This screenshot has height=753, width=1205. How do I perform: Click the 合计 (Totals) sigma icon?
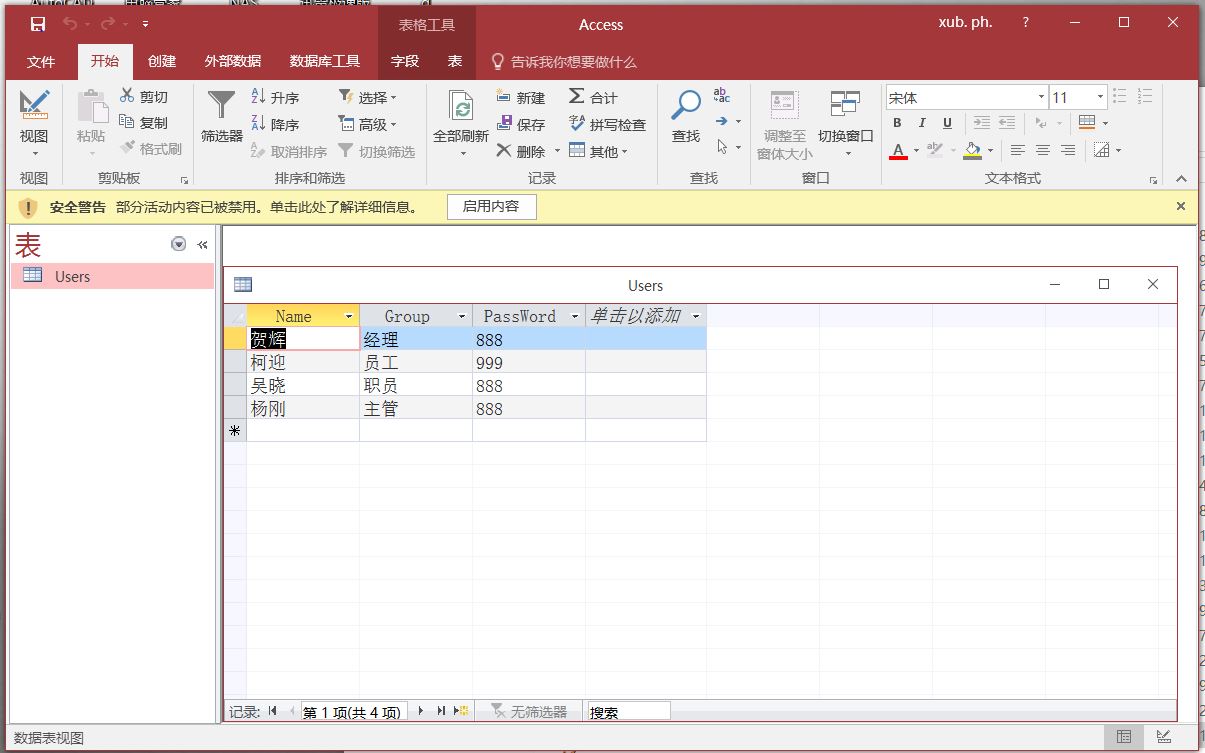577,96
